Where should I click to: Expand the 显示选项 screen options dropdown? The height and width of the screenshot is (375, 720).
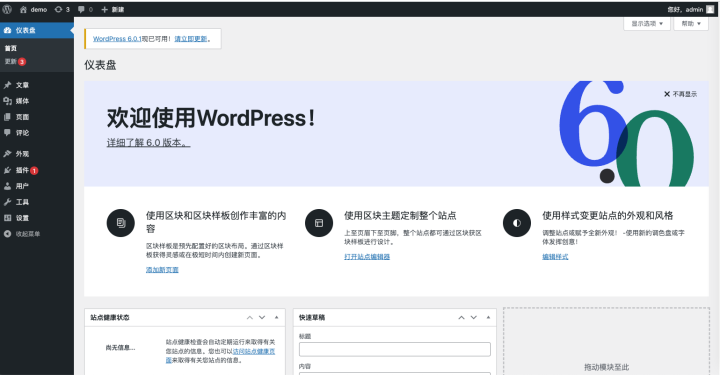click(x=647, y=23)
